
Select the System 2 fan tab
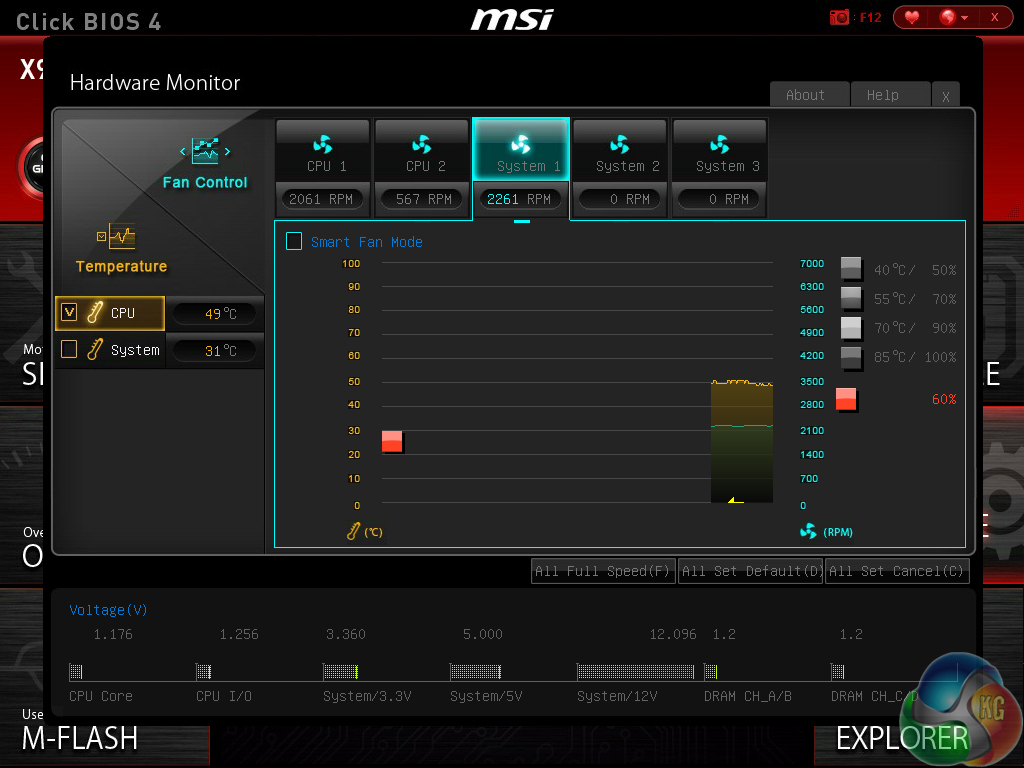click(620, 150)
